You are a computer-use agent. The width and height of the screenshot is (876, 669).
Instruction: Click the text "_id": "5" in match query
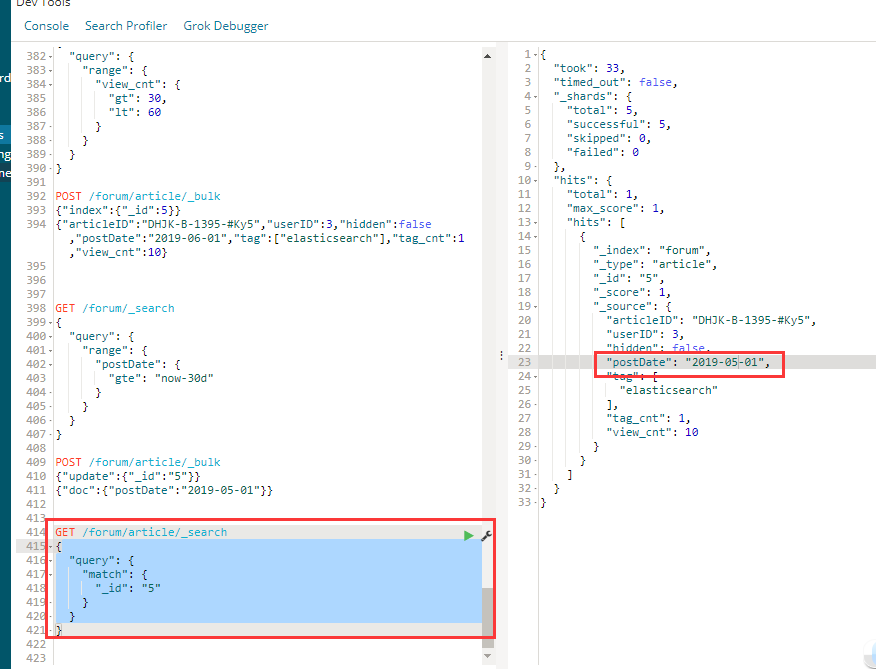coord(128,588)
